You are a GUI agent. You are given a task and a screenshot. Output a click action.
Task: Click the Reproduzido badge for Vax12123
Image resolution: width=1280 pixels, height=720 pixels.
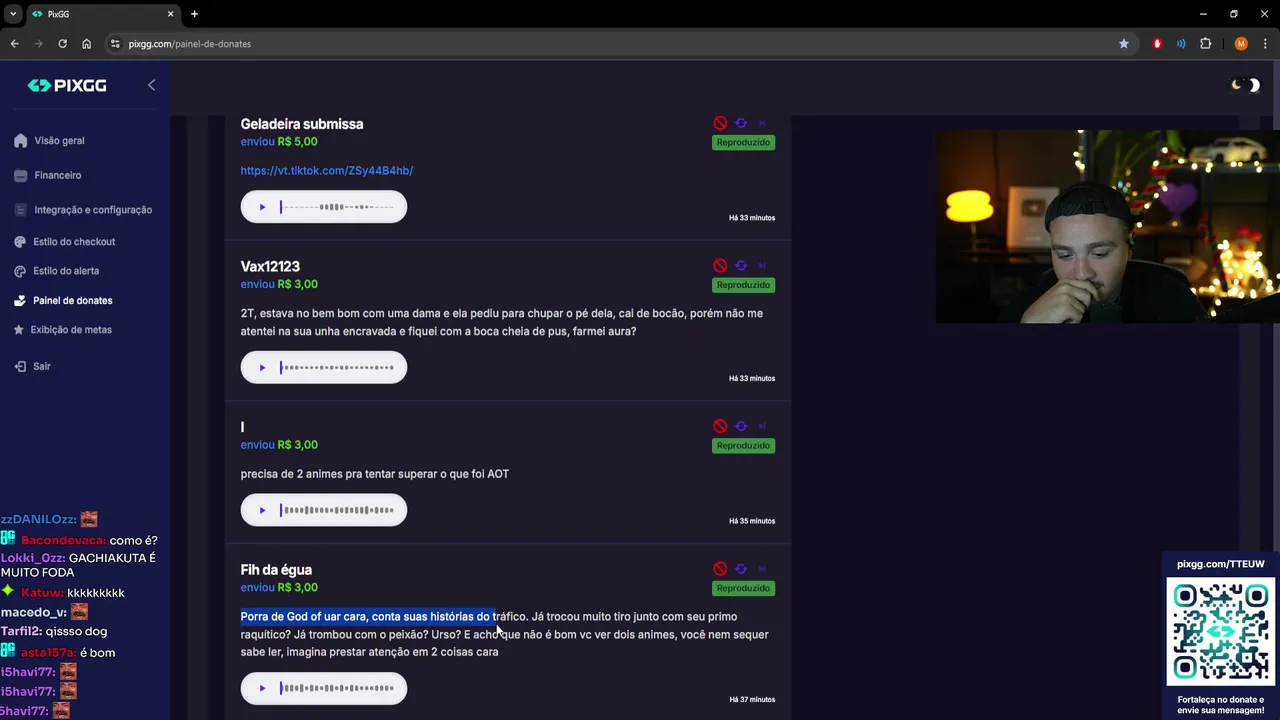point(743,285)
